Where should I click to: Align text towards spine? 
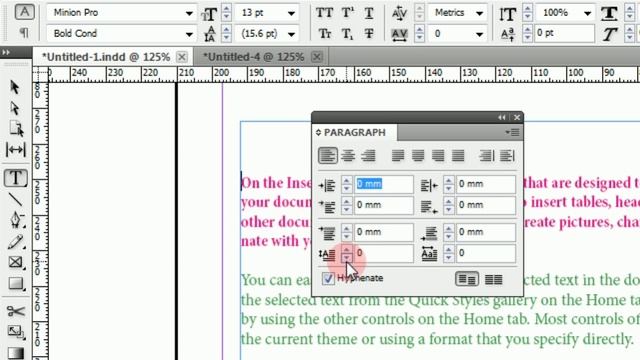click(487, 156)
